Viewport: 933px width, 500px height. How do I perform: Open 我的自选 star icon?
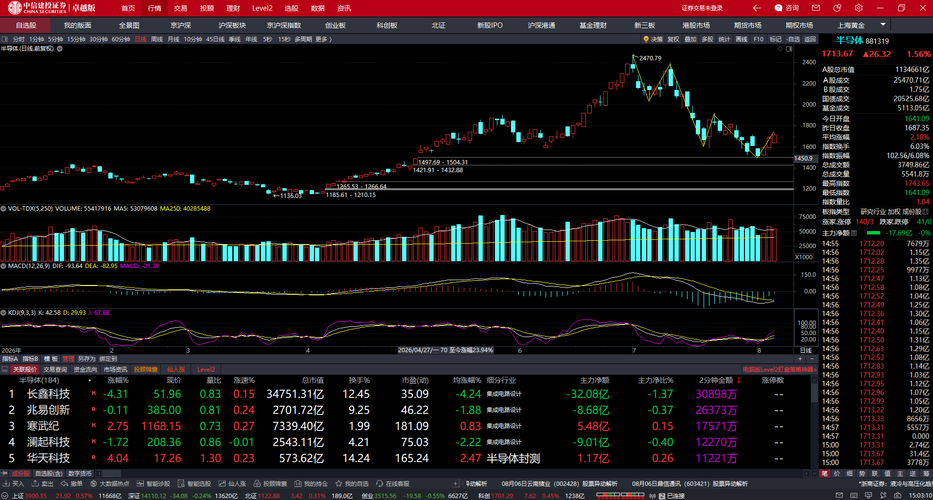(340, 485)
